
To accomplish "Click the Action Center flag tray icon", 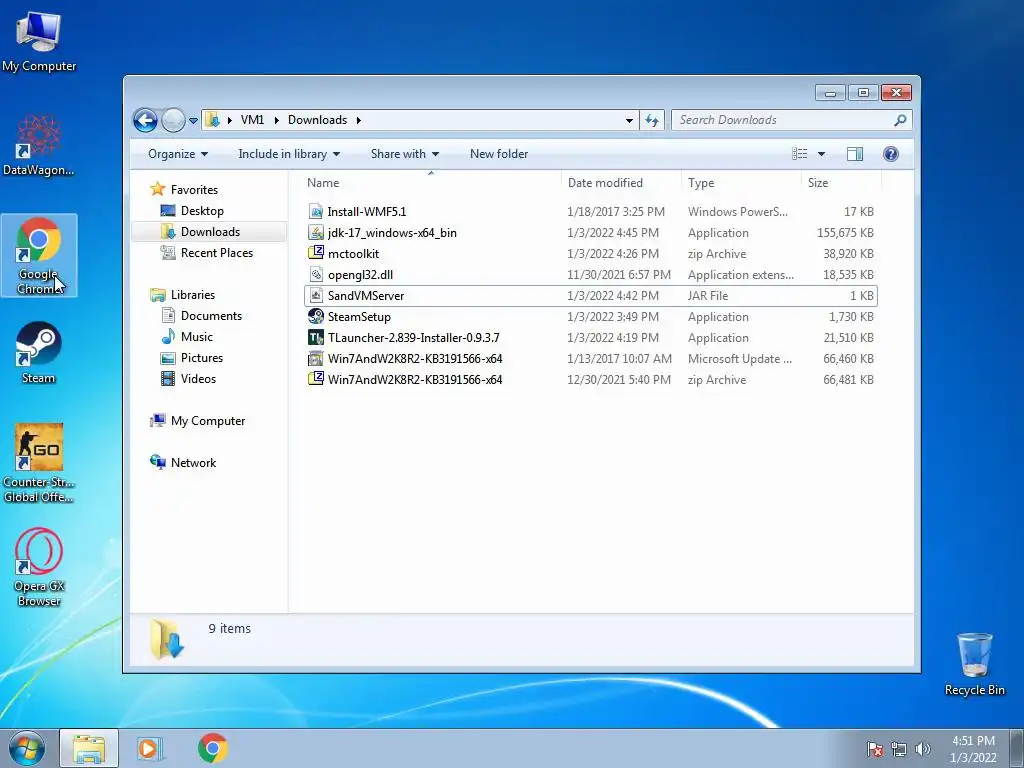I will pos(875,749).
